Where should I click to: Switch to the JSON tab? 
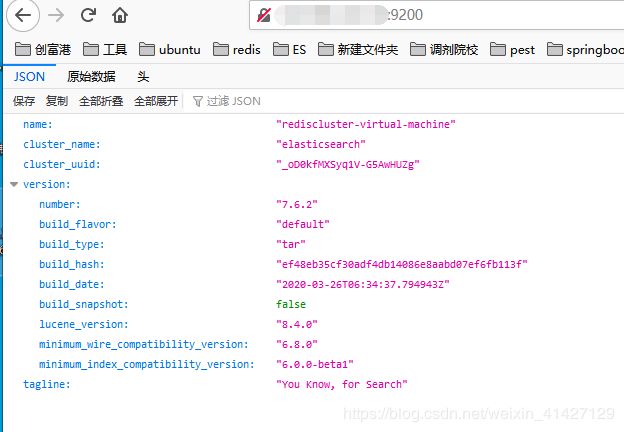[x=29, y=76]
